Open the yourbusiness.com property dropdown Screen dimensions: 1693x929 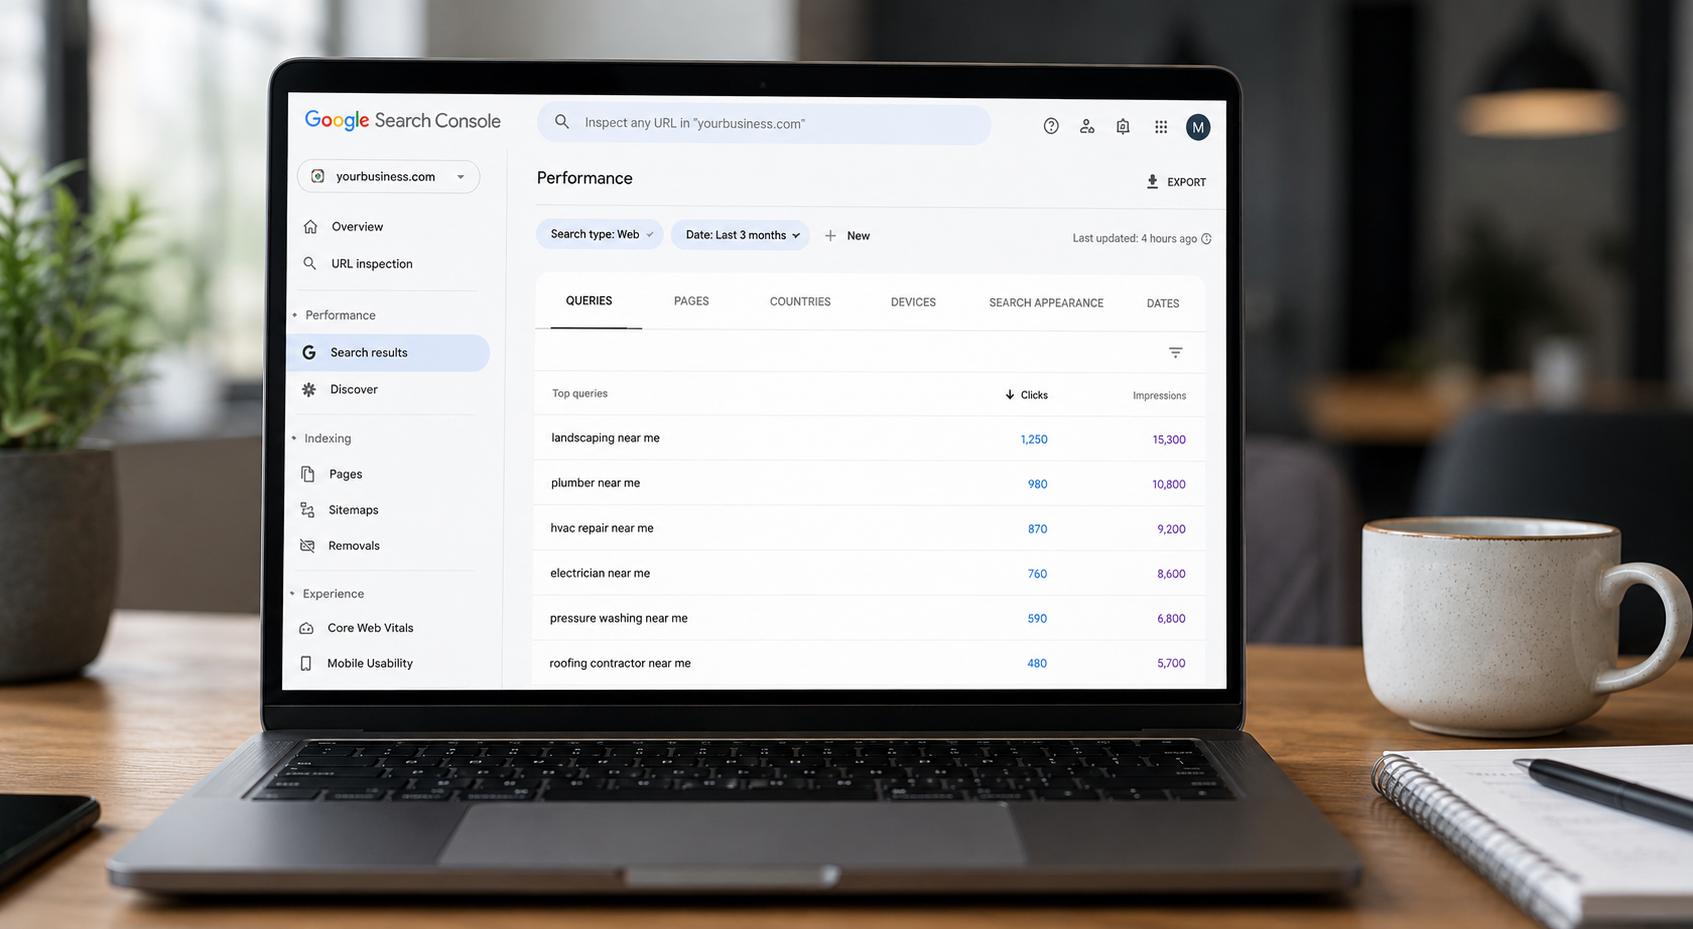[x=388, y=176]
